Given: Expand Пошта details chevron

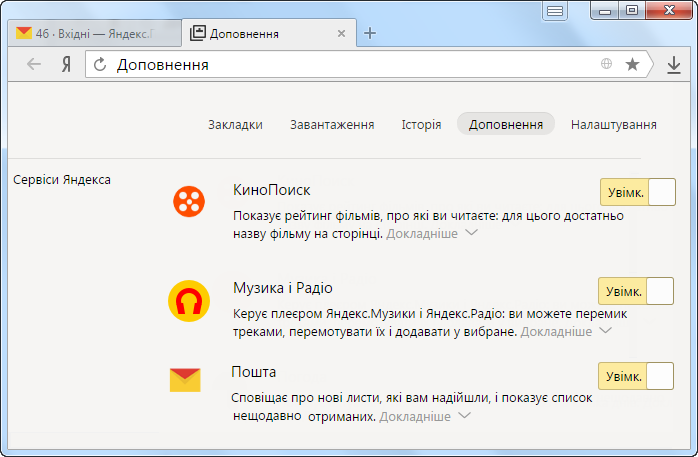Looking at the screenshot, I should coord(464,415).
